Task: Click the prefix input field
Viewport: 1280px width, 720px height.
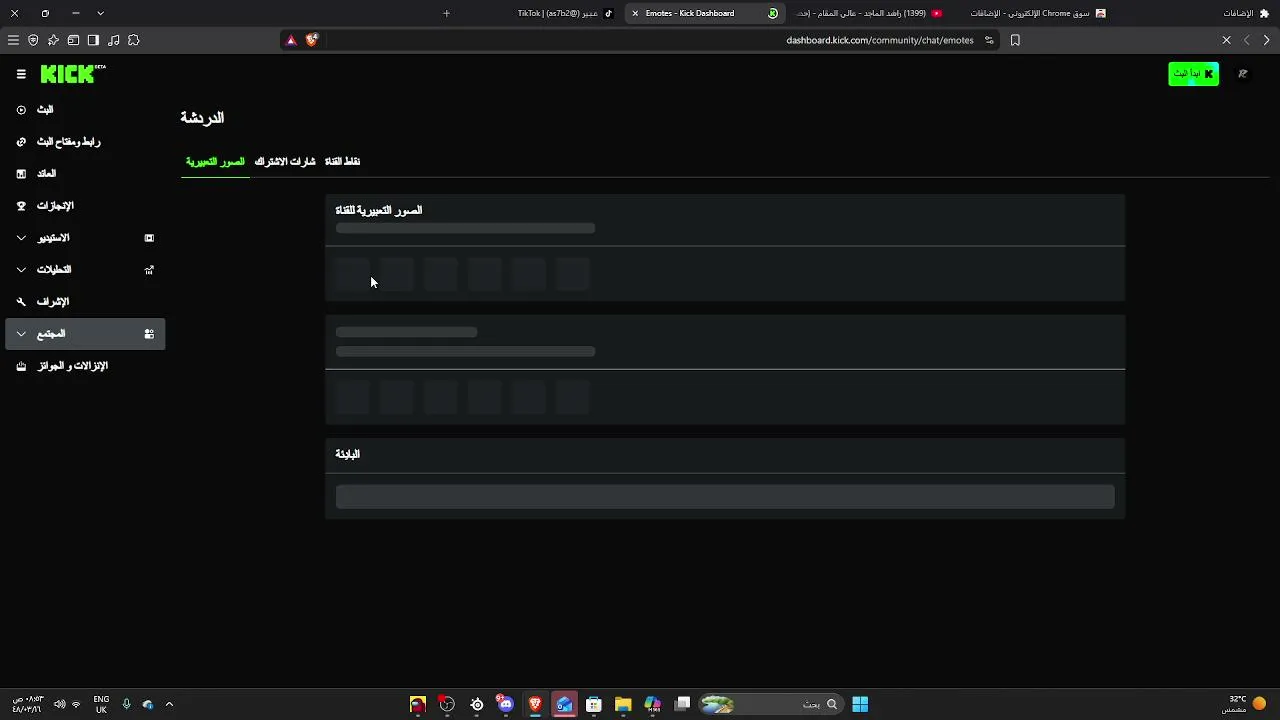Action: (725, 497)
